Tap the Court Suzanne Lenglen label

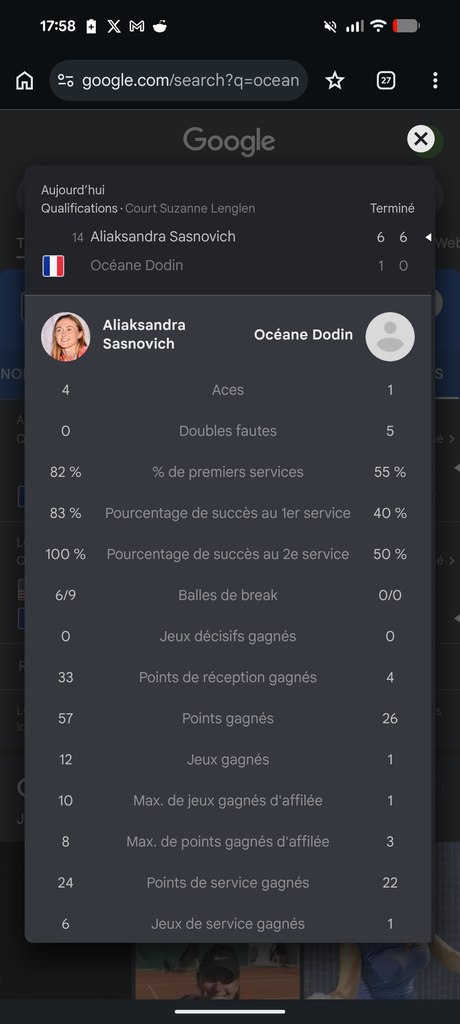(190, 208)
